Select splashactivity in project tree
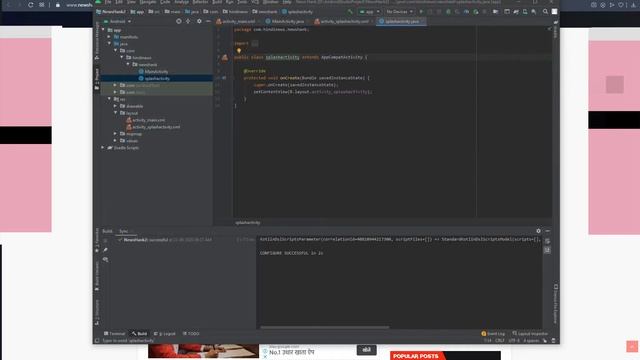Viewport: 640px width, 360px height. coord(154,78)
